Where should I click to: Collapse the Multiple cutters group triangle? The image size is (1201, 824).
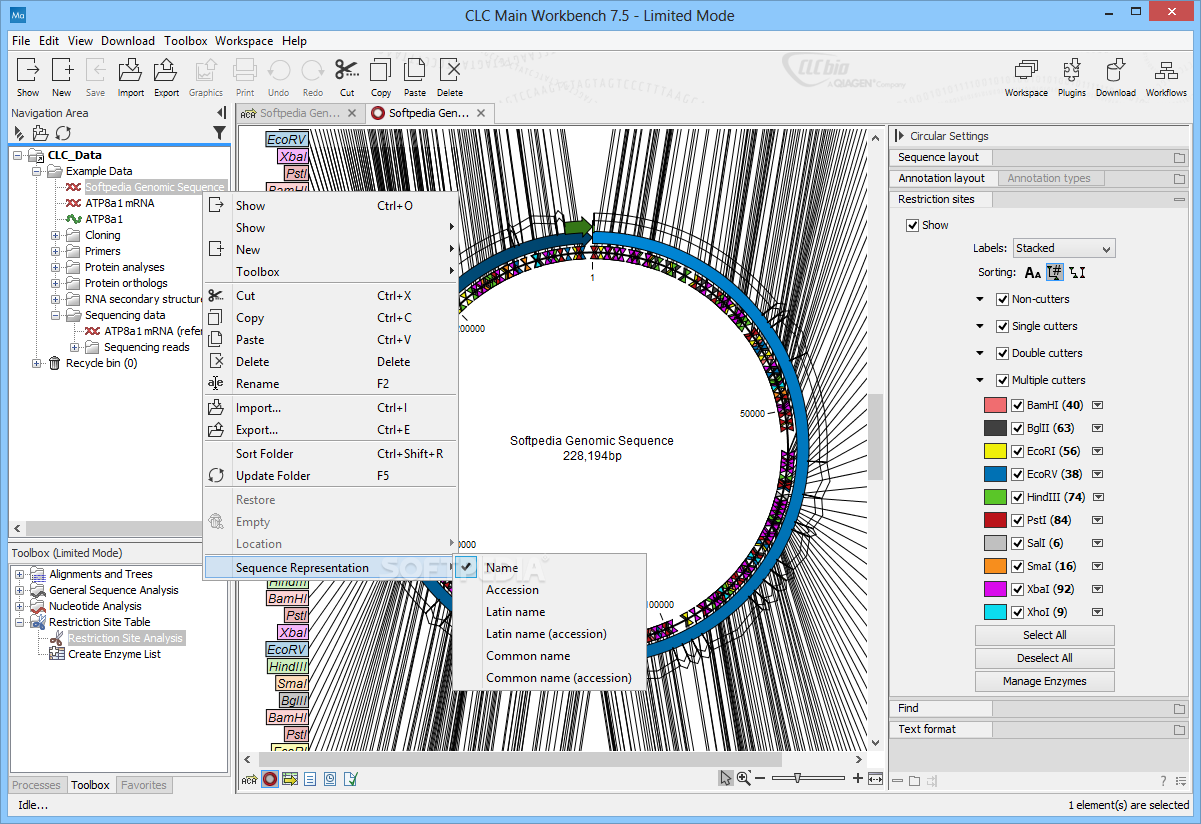tap(980, 380)
